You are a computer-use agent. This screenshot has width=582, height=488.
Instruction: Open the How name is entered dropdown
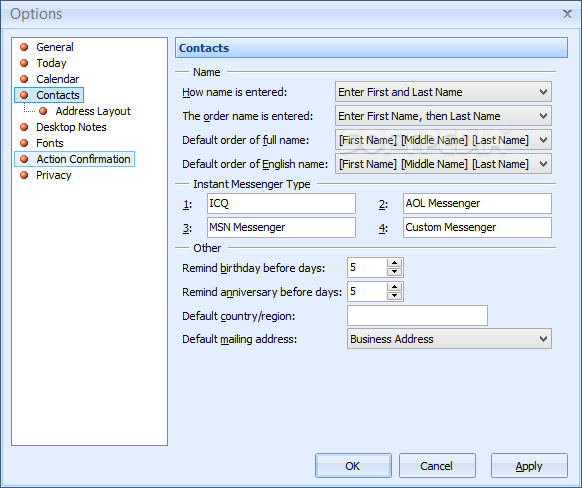click(443, 92)
